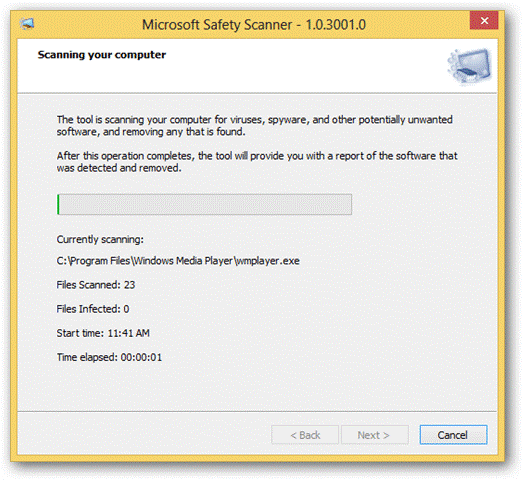The height and width of the screenshot is (480, 523).
Task: Click the disabled Back button
Action: click(305, 435)
